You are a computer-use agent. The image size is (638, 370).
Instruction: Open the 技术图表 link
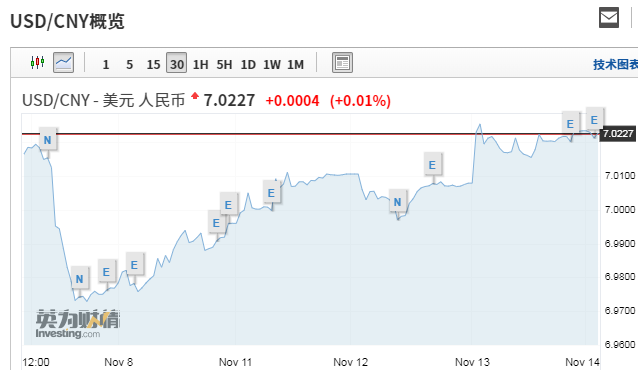(615, 64)
